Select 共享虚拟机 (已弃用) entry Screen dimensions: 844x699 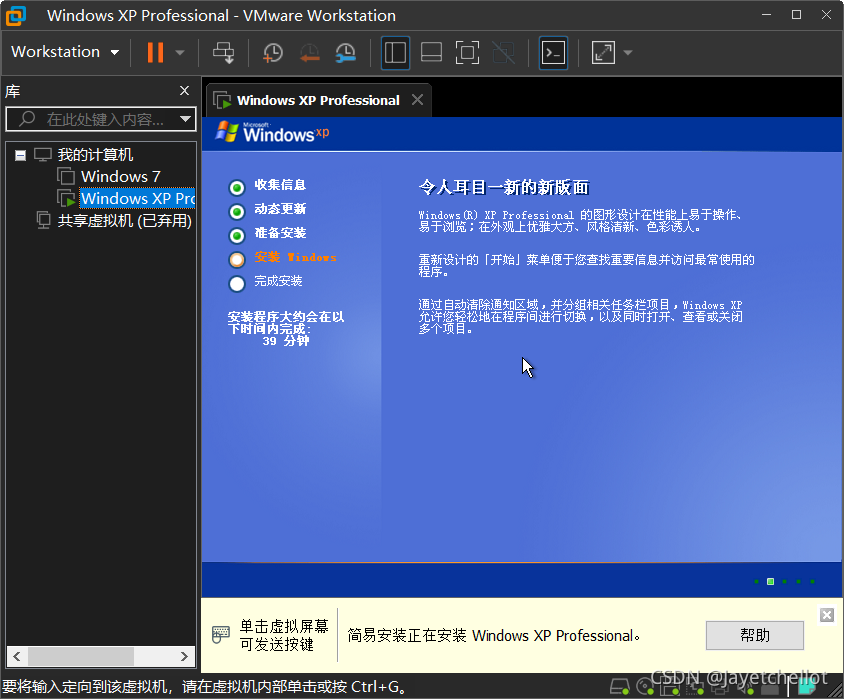coord(124,221)
